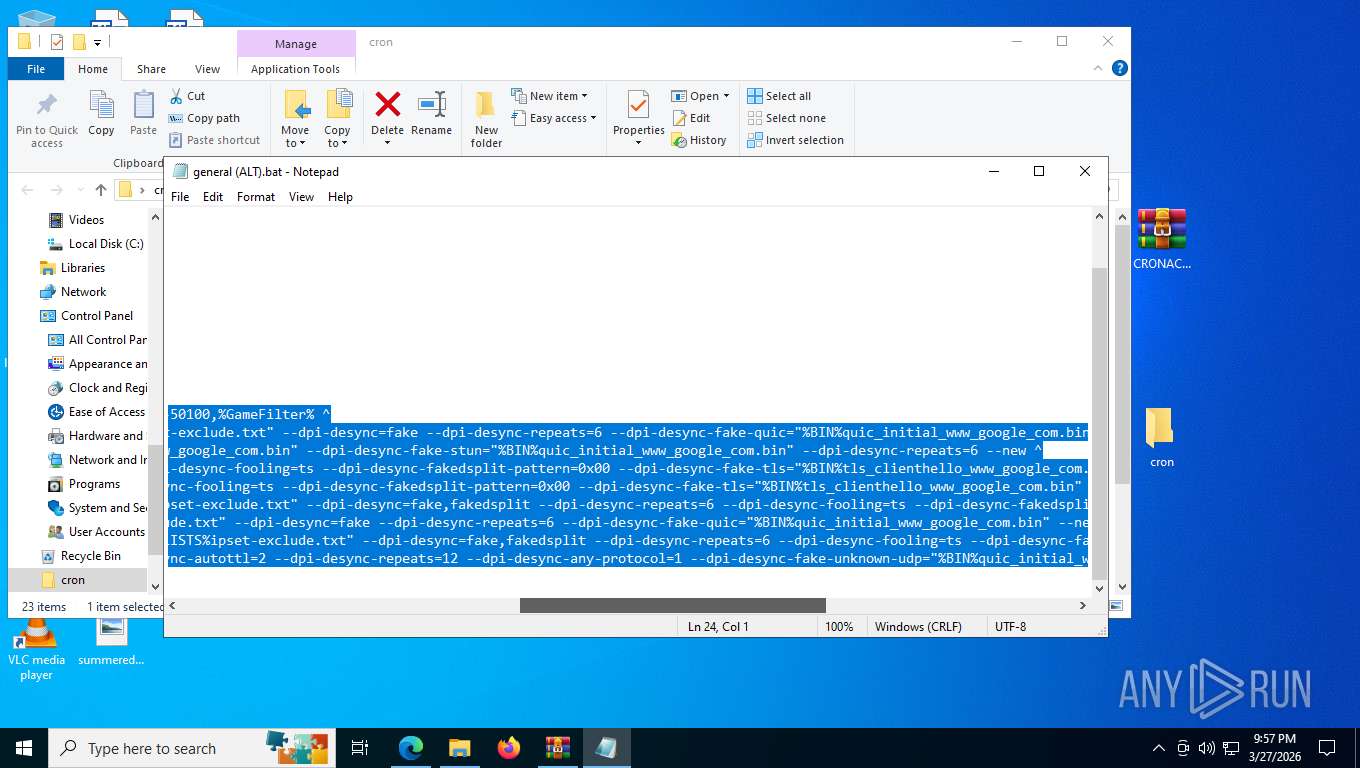Select Videos in navigation pane
Viewport: 1360px width, 768px height.
pos(86,220)
